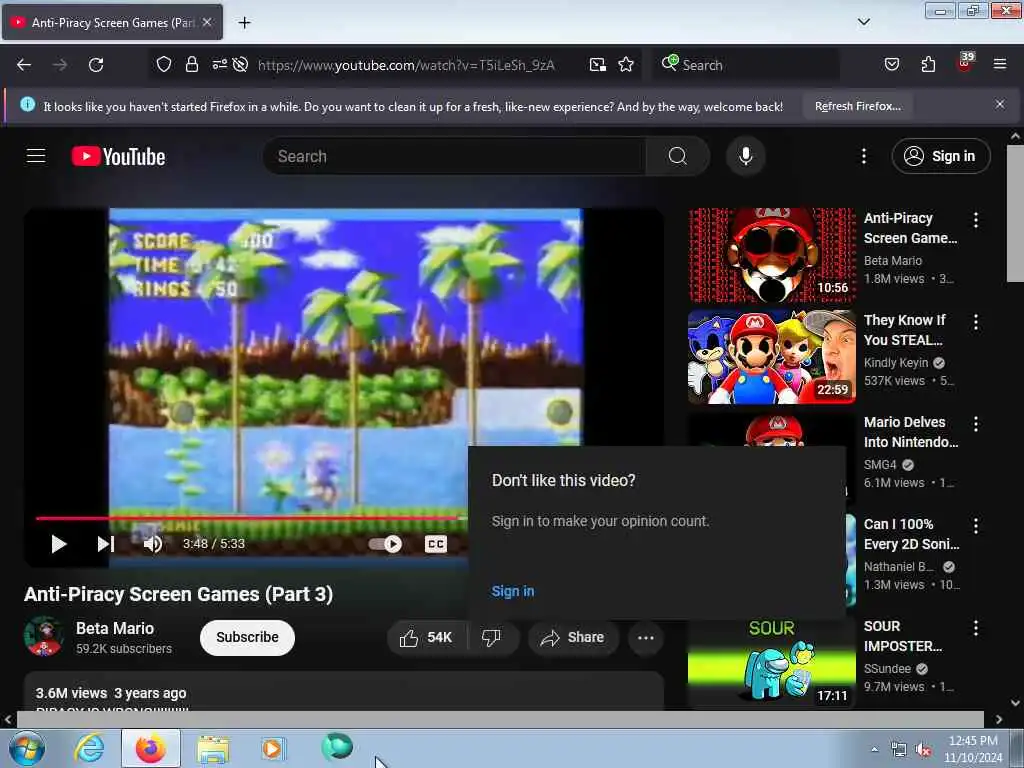
Task: Click the dislike thumbs down button
Action: (x=491, y=637)
